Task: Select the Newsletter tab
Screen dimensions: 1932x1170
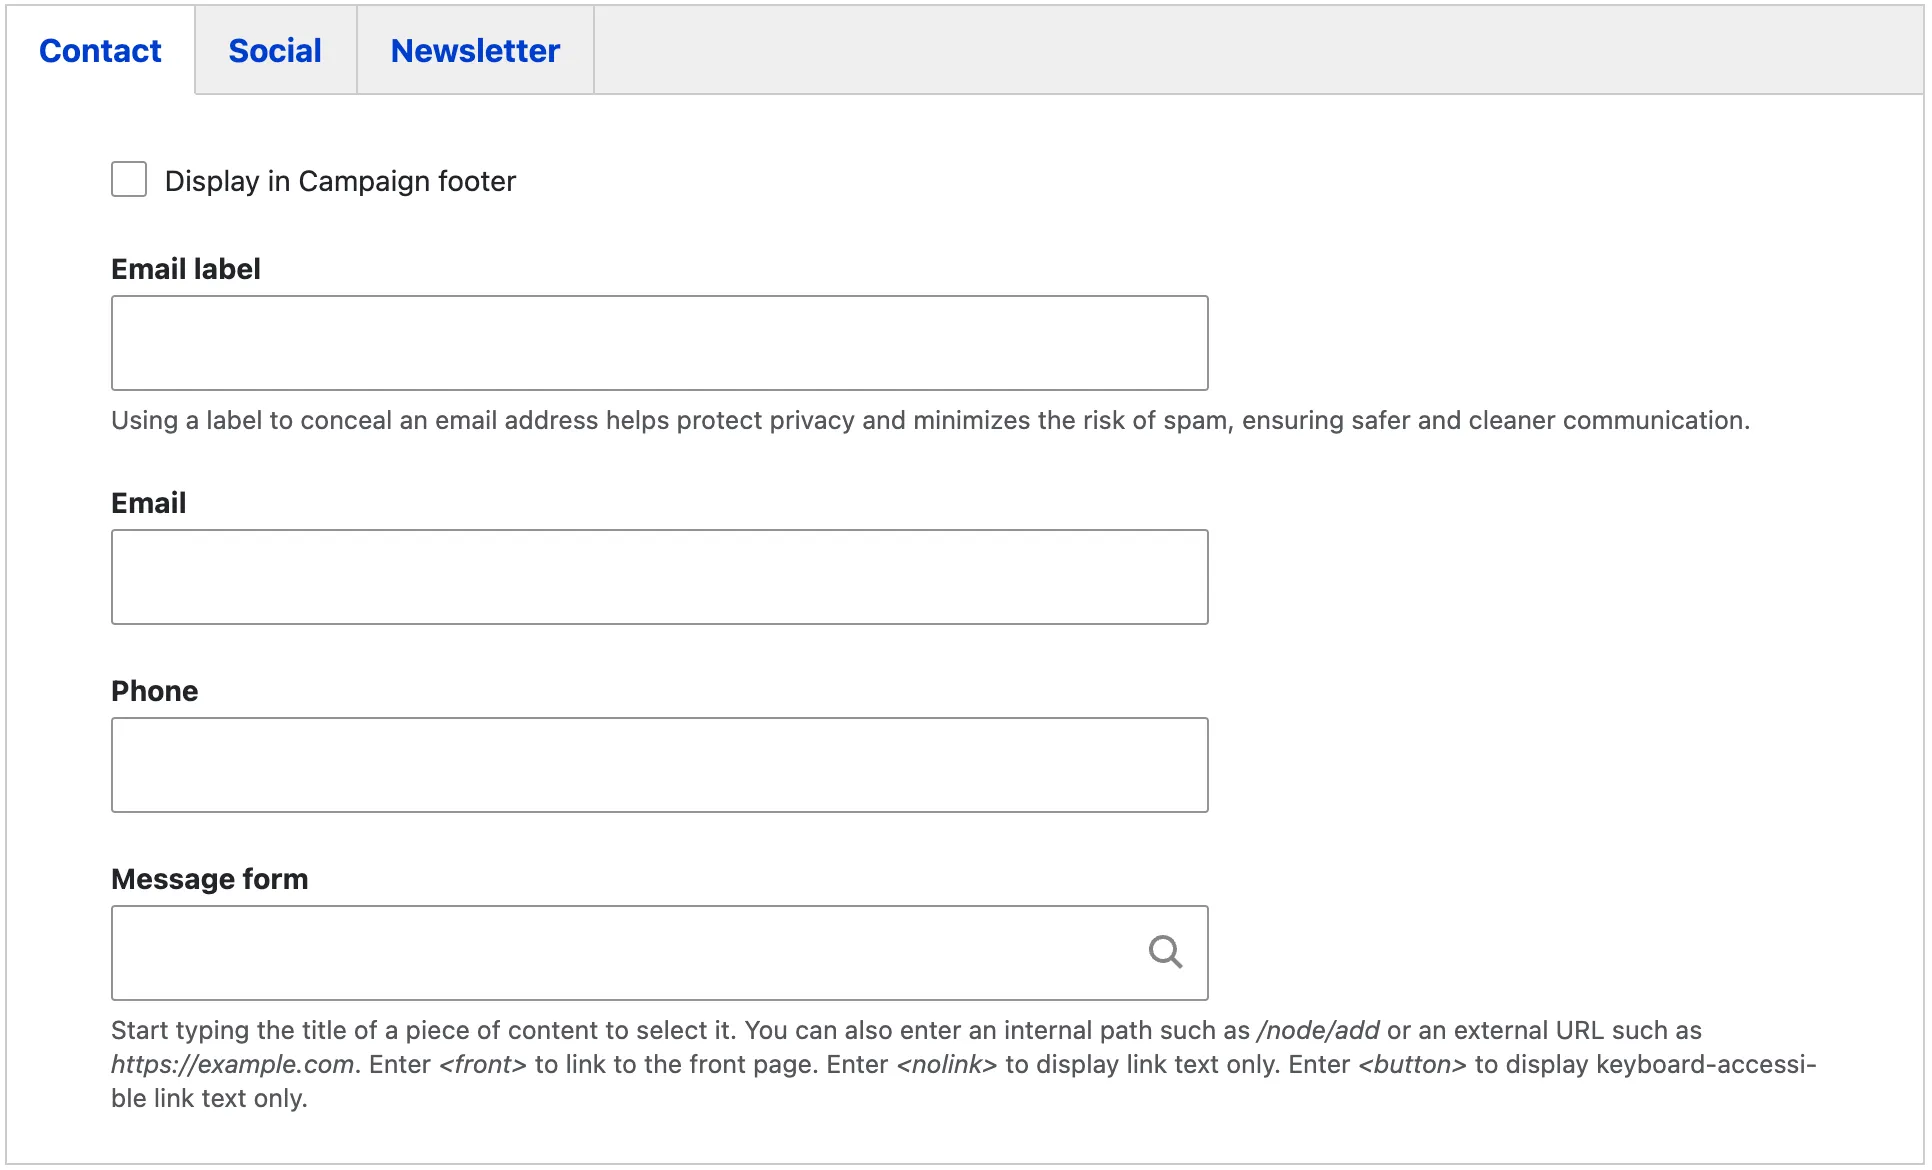Action: (475, 51)
